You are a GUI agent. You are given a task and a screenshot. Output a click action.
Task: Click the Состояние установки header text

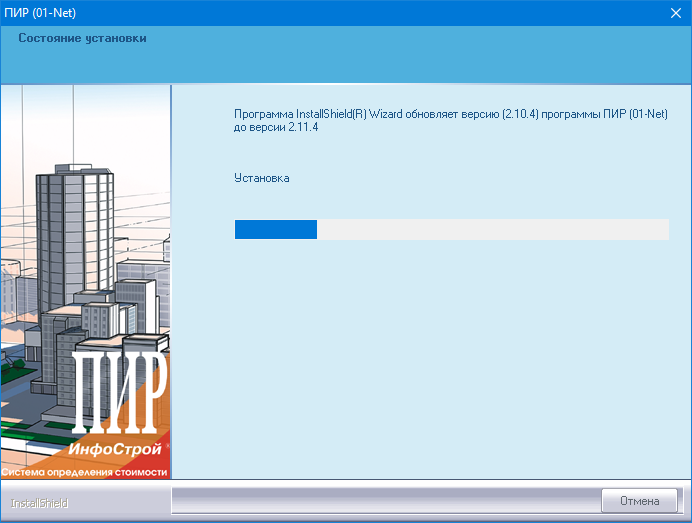(82, 38)
